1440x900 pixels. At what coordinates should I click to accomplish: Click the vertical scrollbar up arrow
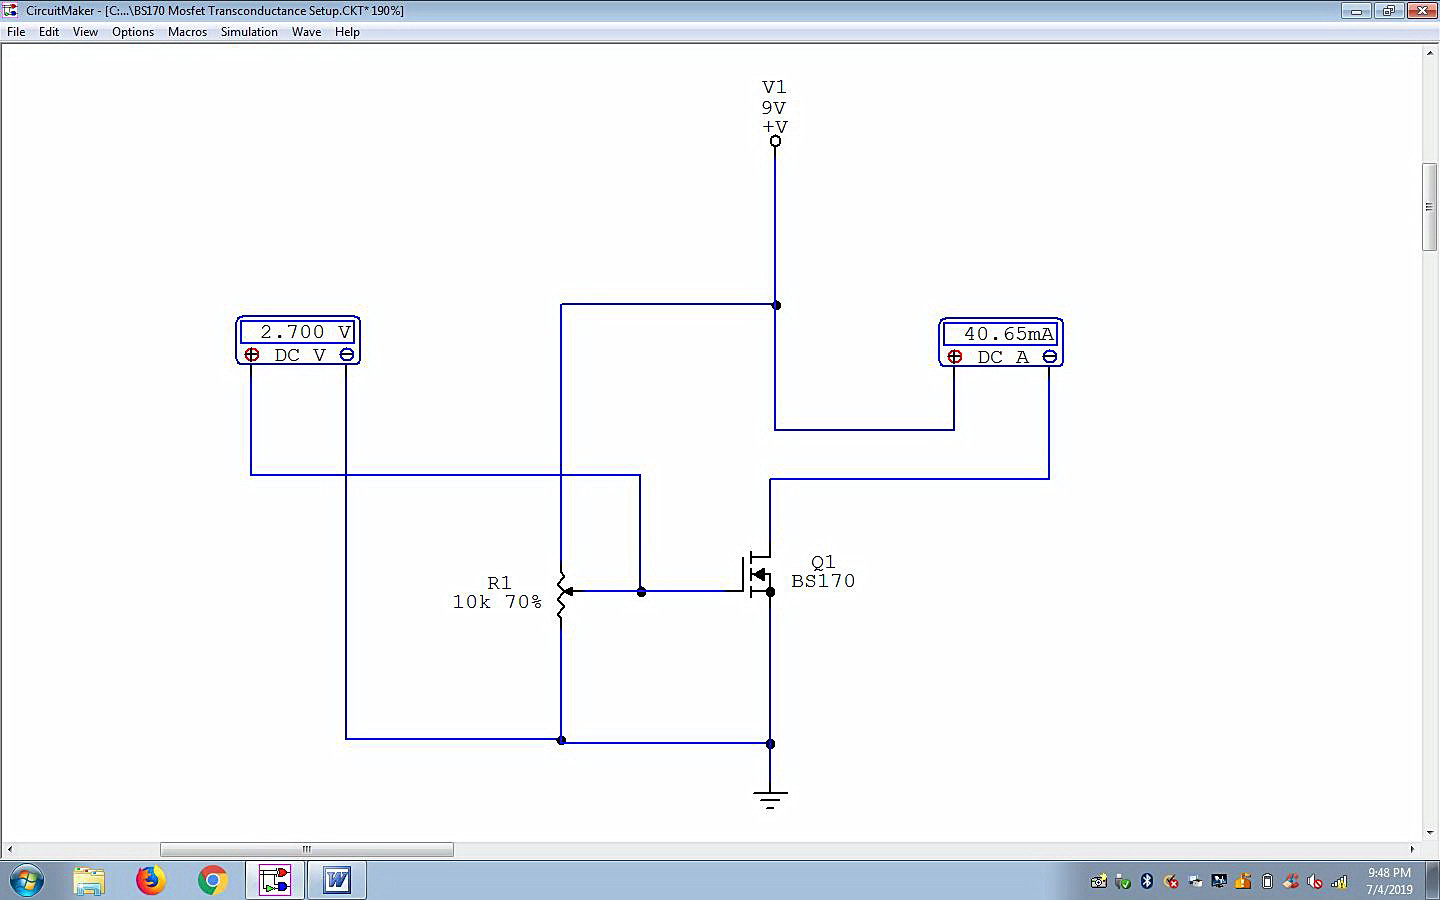1430,53
